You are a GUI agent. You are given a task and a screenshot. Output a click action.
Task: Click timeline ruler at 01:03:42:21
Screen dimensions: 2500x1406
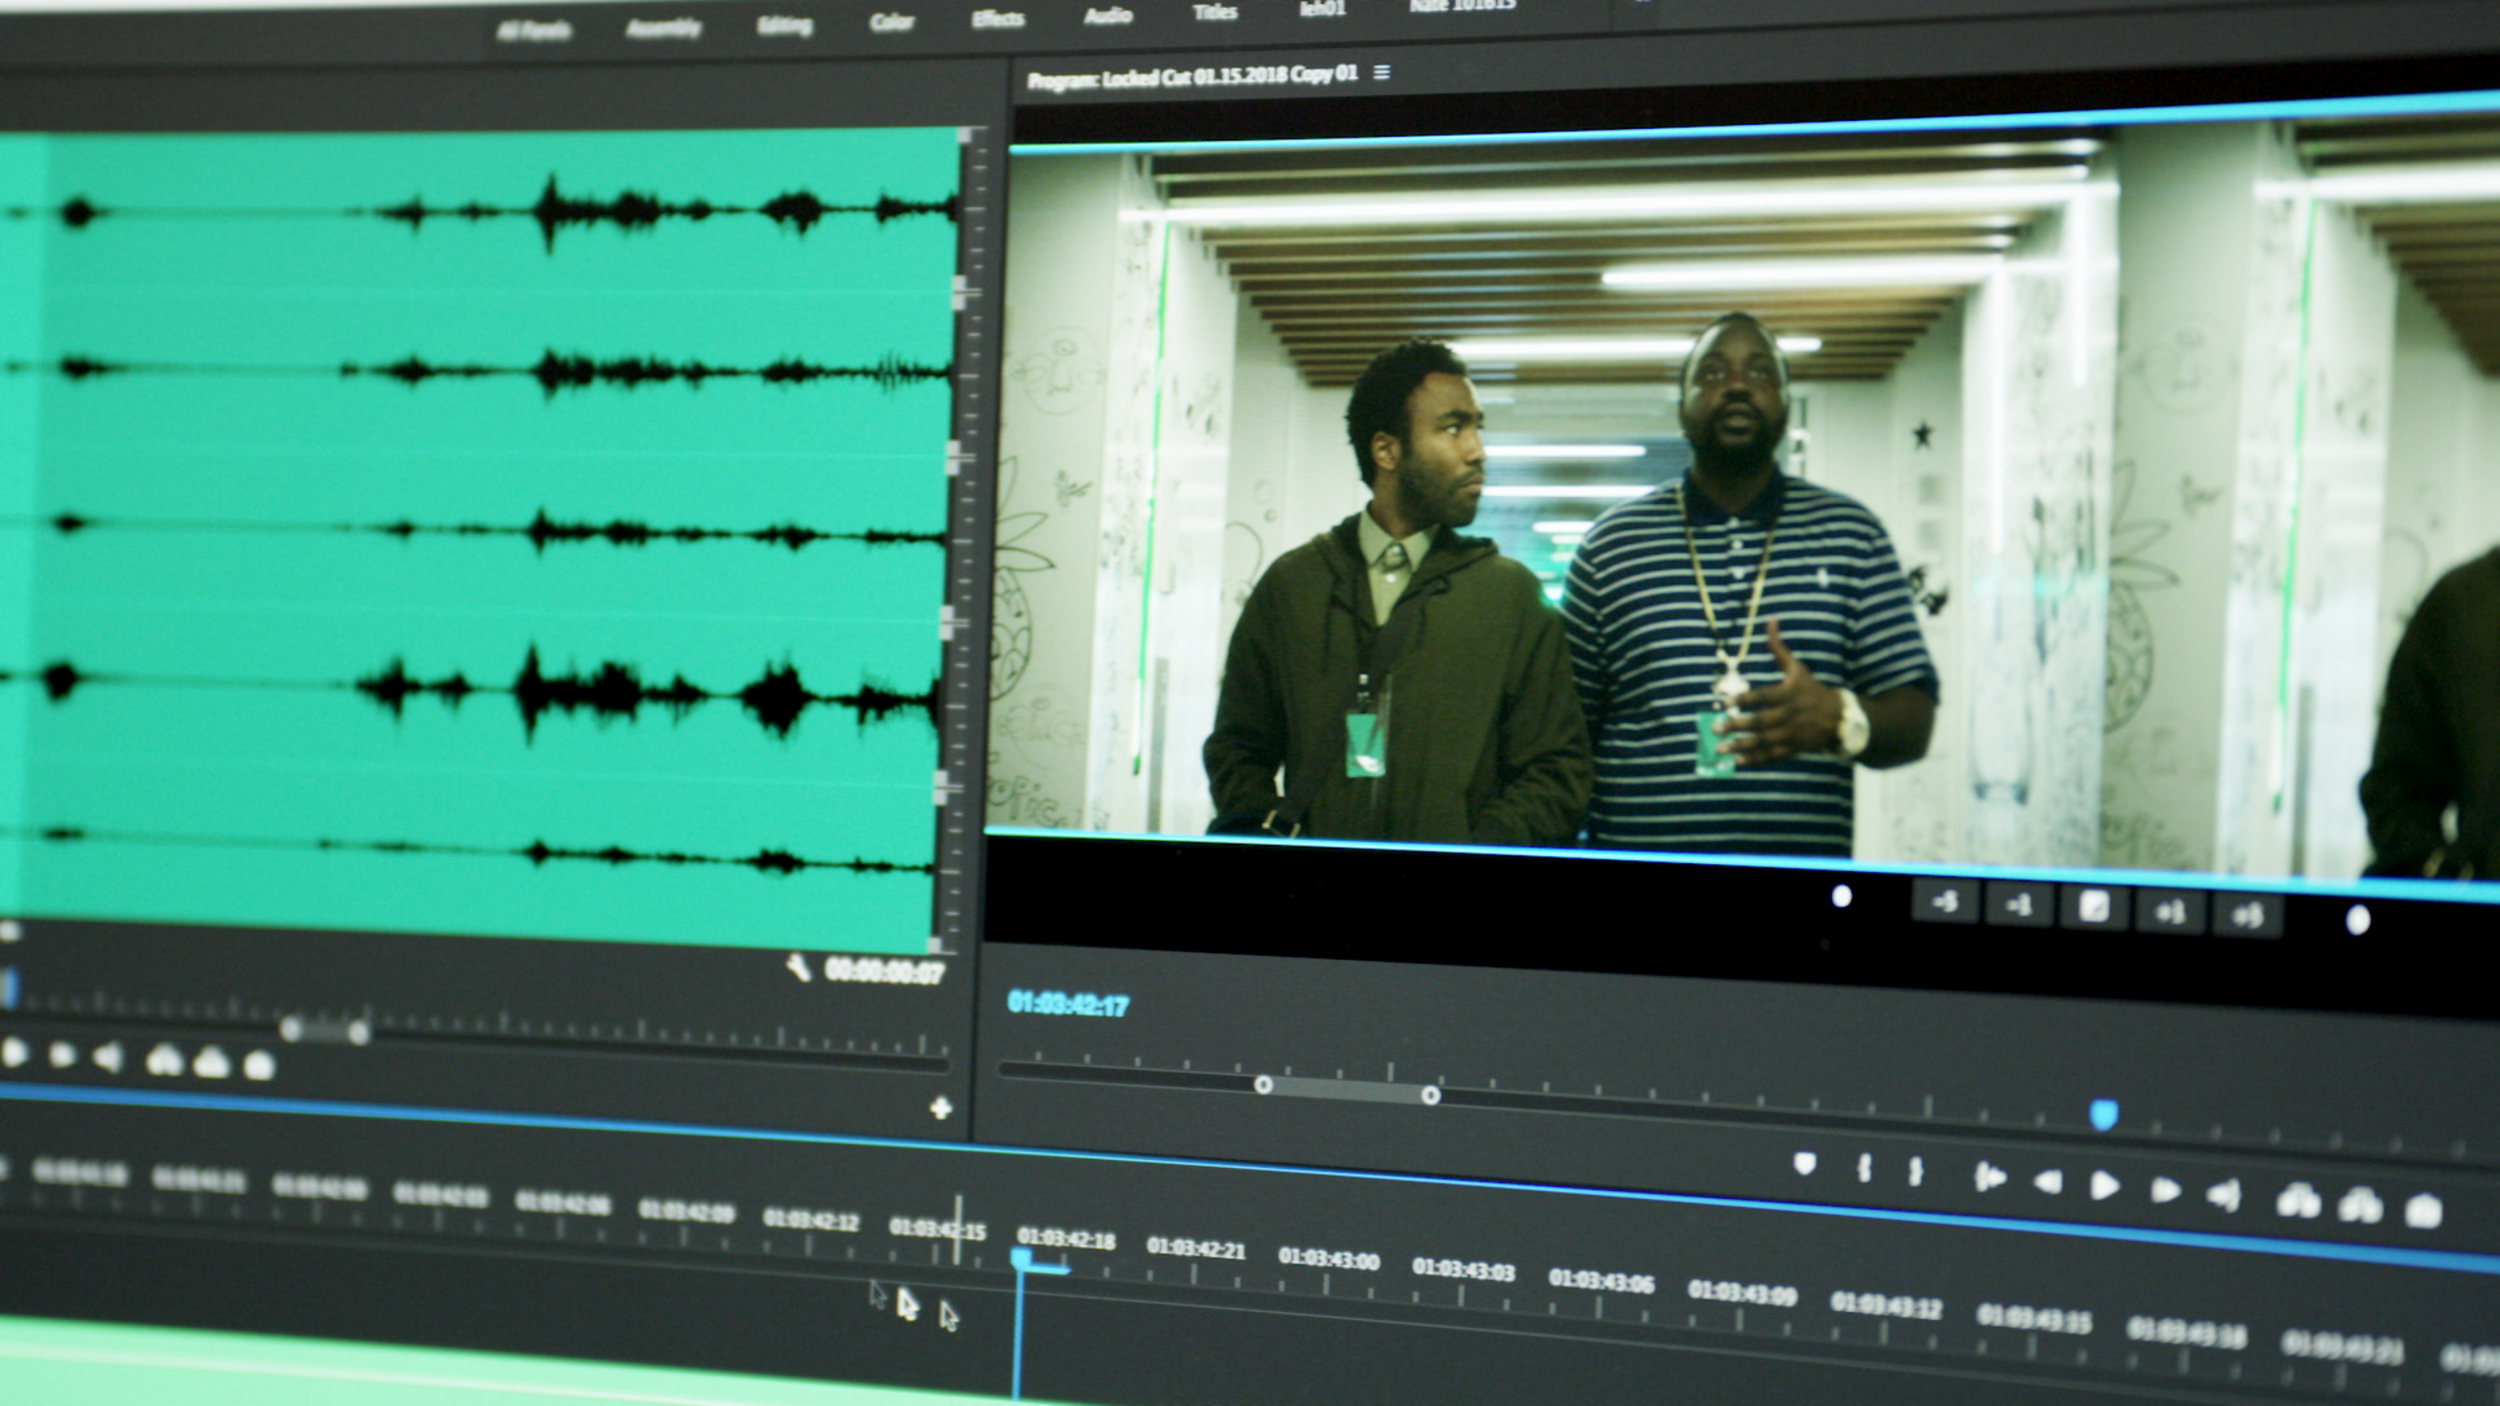(1196, 1249)
